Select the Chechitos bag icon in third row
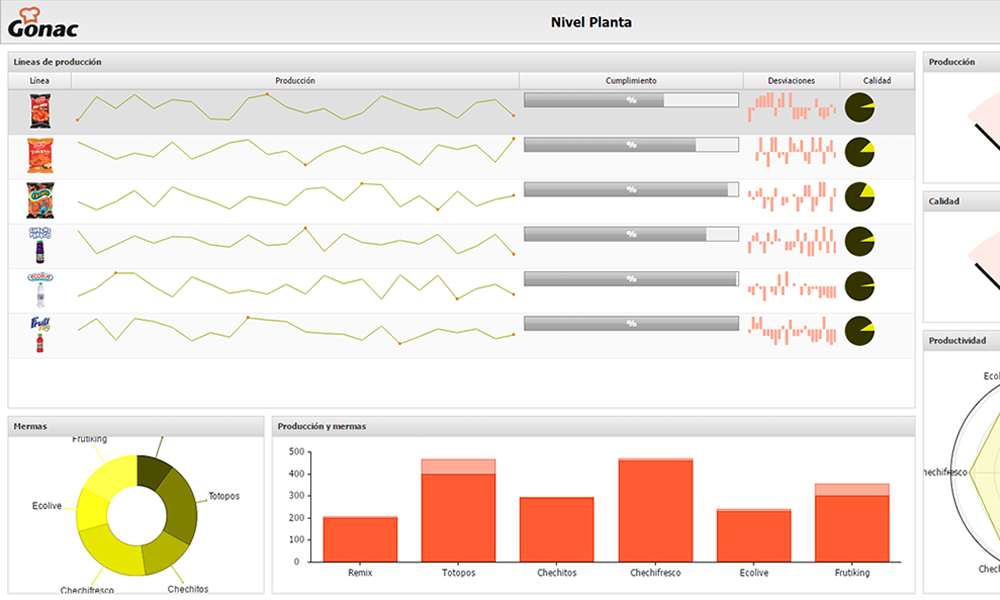1000x600 pixels. point(40,200)
